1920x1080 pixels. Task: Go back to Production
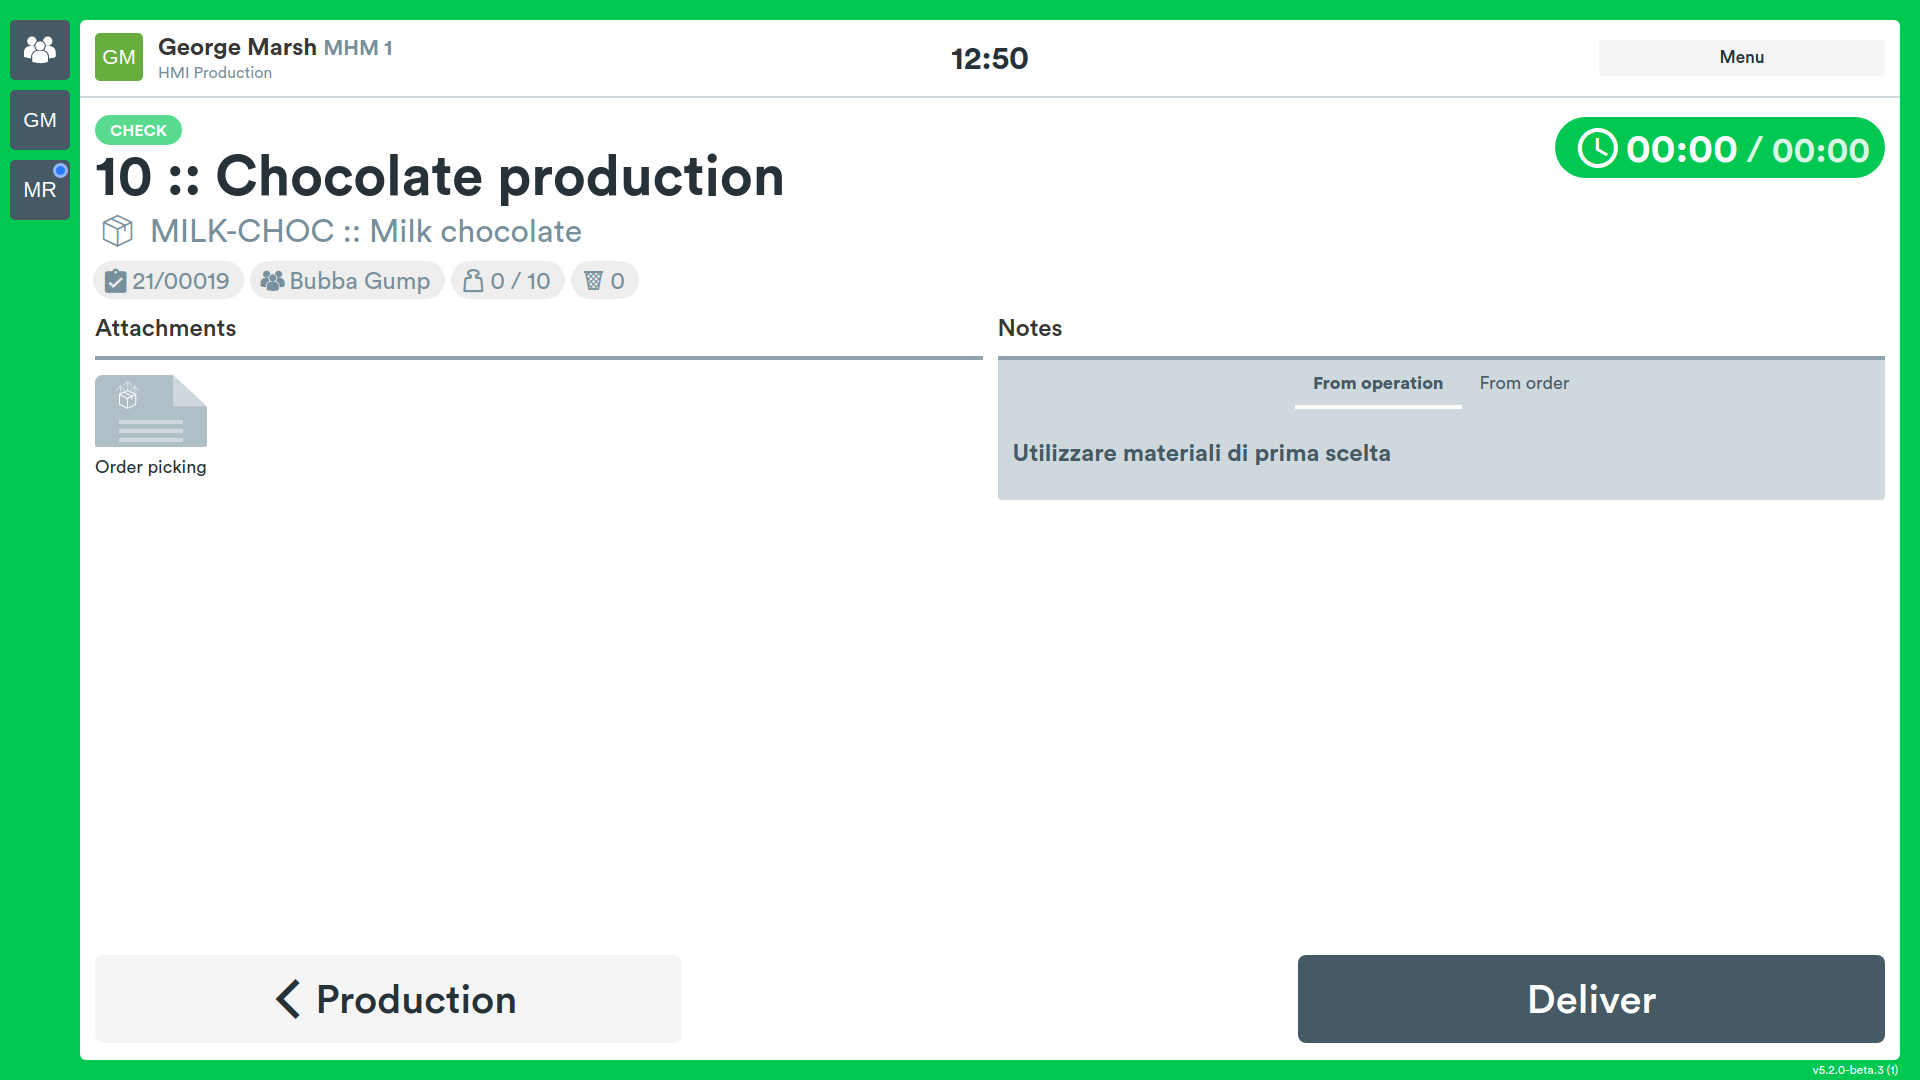[x=388, y=999]
